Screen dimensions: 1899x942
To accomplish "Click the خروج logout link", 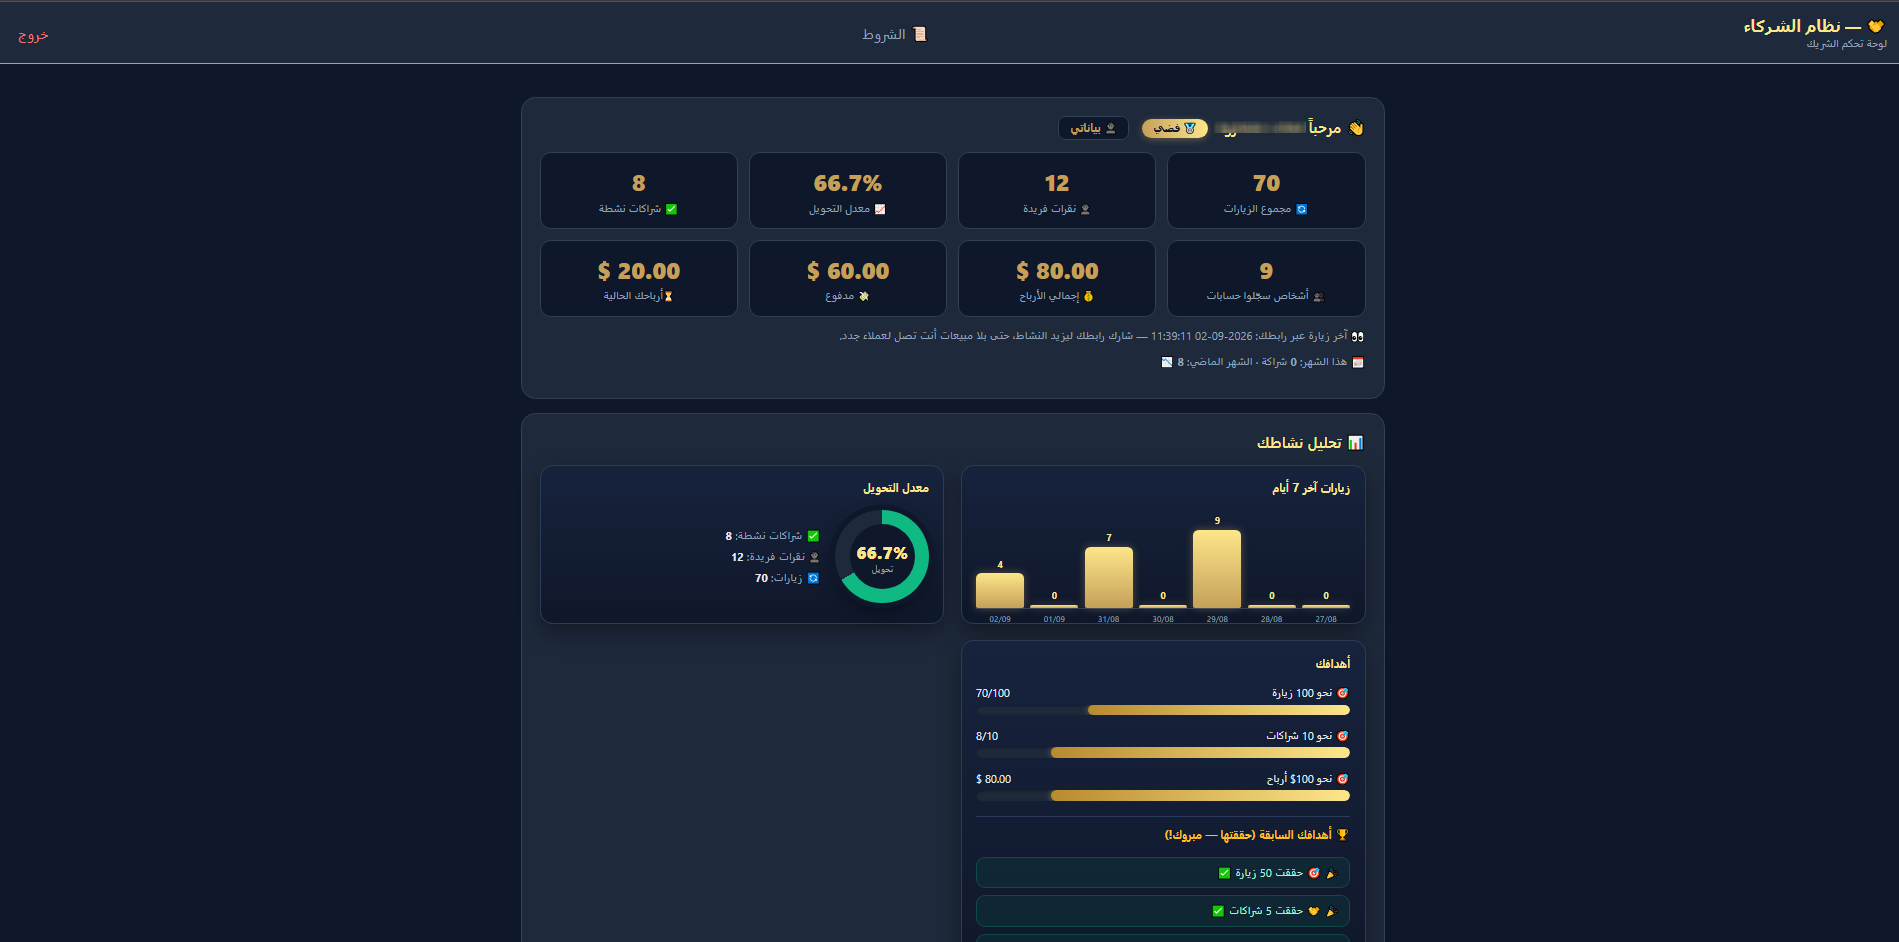I will (x=33, y=35).
